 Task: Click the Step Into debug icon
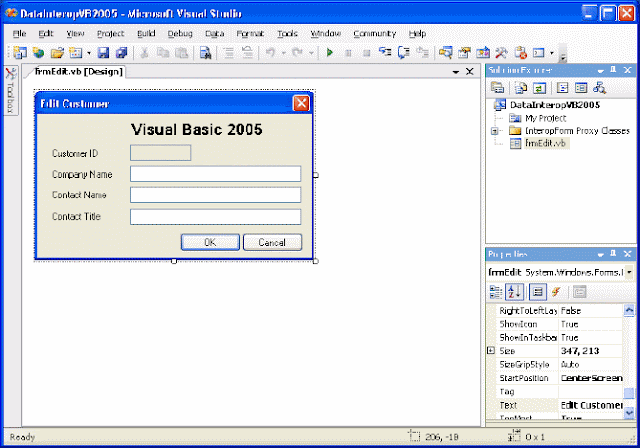tap(385, 52)
